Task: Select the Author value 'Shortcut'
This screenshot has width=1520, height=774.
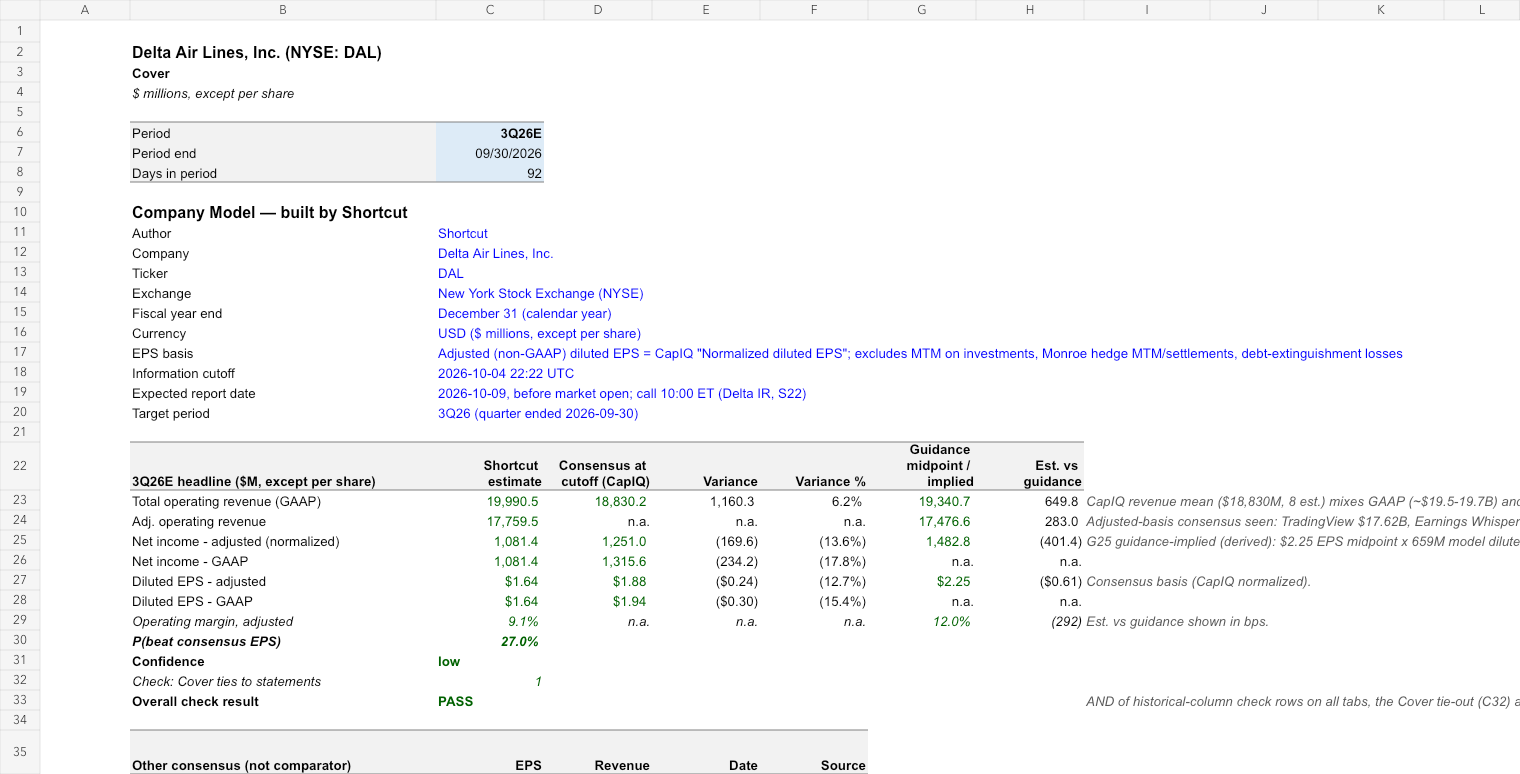Action: [x=463, y=233]
